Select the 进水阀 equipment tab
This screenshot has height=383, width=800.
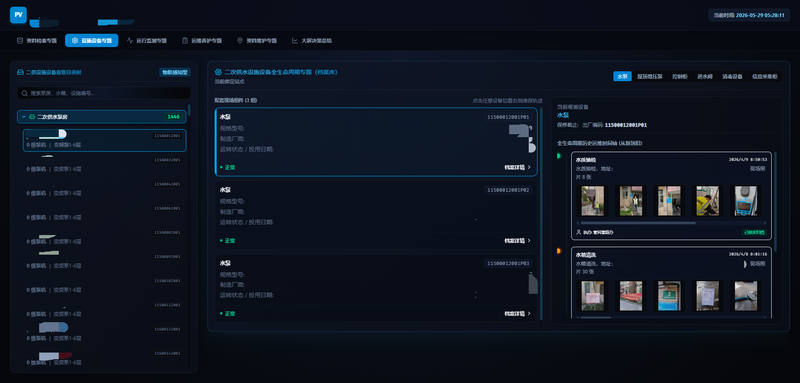(x=705, y=76)
